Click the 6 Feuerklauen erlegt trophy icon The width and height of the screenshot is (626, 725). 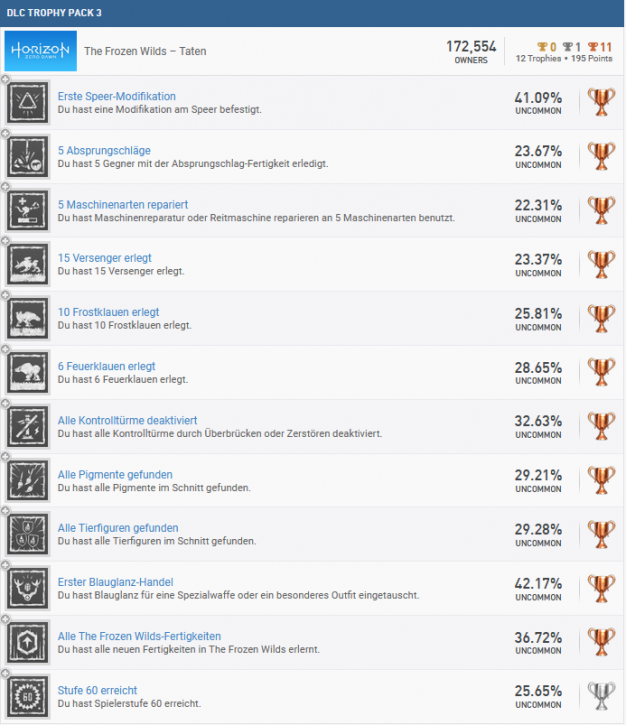28,373
